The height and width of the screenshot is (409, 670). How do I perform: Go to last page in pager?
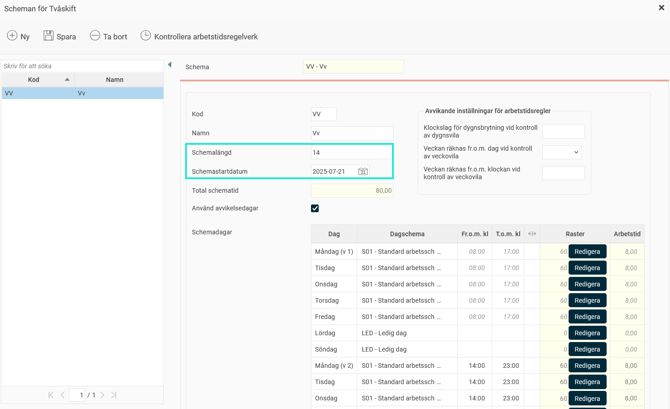(x=114, y=395)
